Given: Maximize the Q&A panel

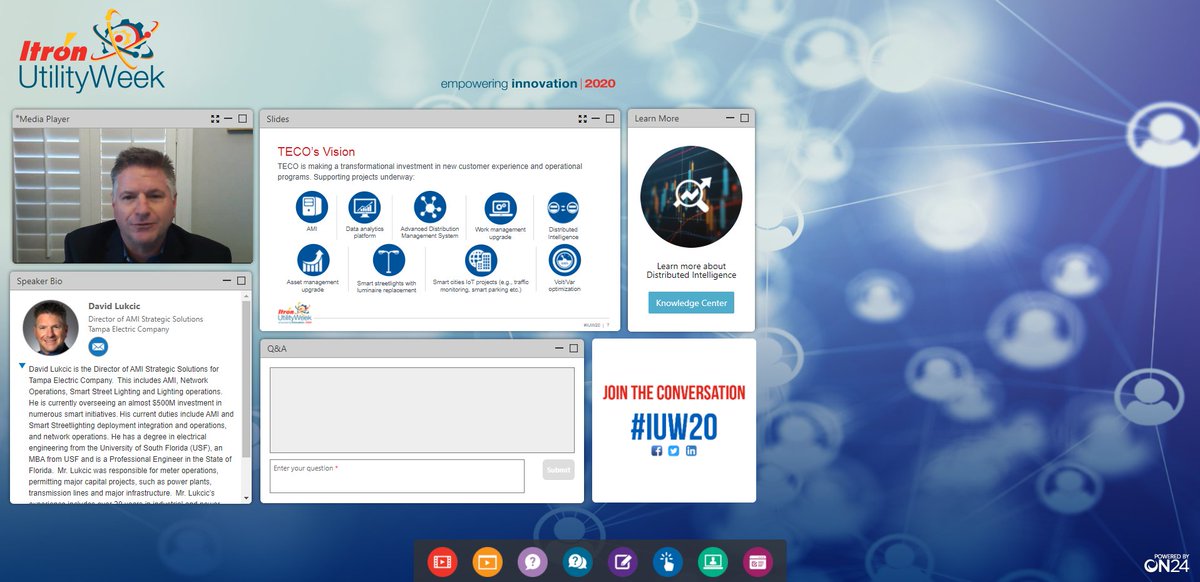Looking at the screenshot, I should point(573,348).
